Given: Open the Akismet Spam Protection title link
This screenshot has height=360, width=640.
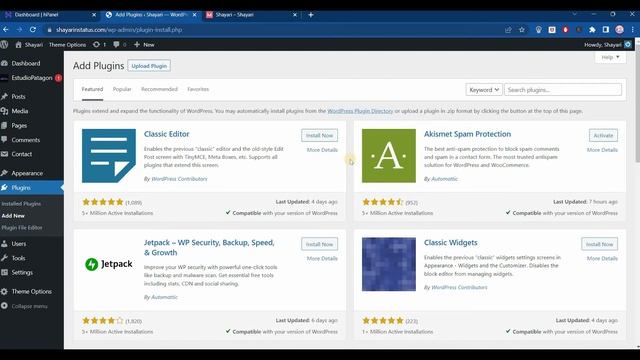Looking at the screenshot, I should [467, 134].
